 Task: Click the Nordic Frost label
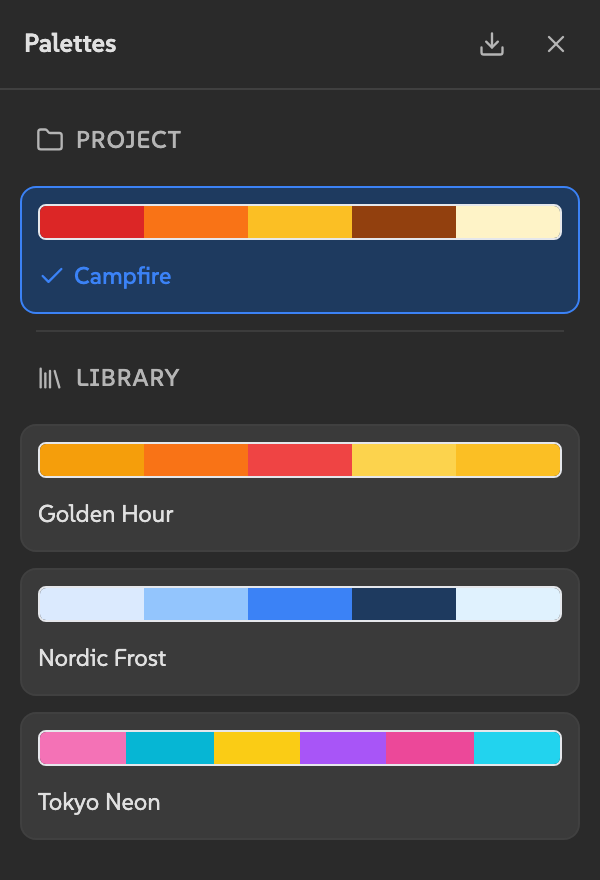(103, 658)
